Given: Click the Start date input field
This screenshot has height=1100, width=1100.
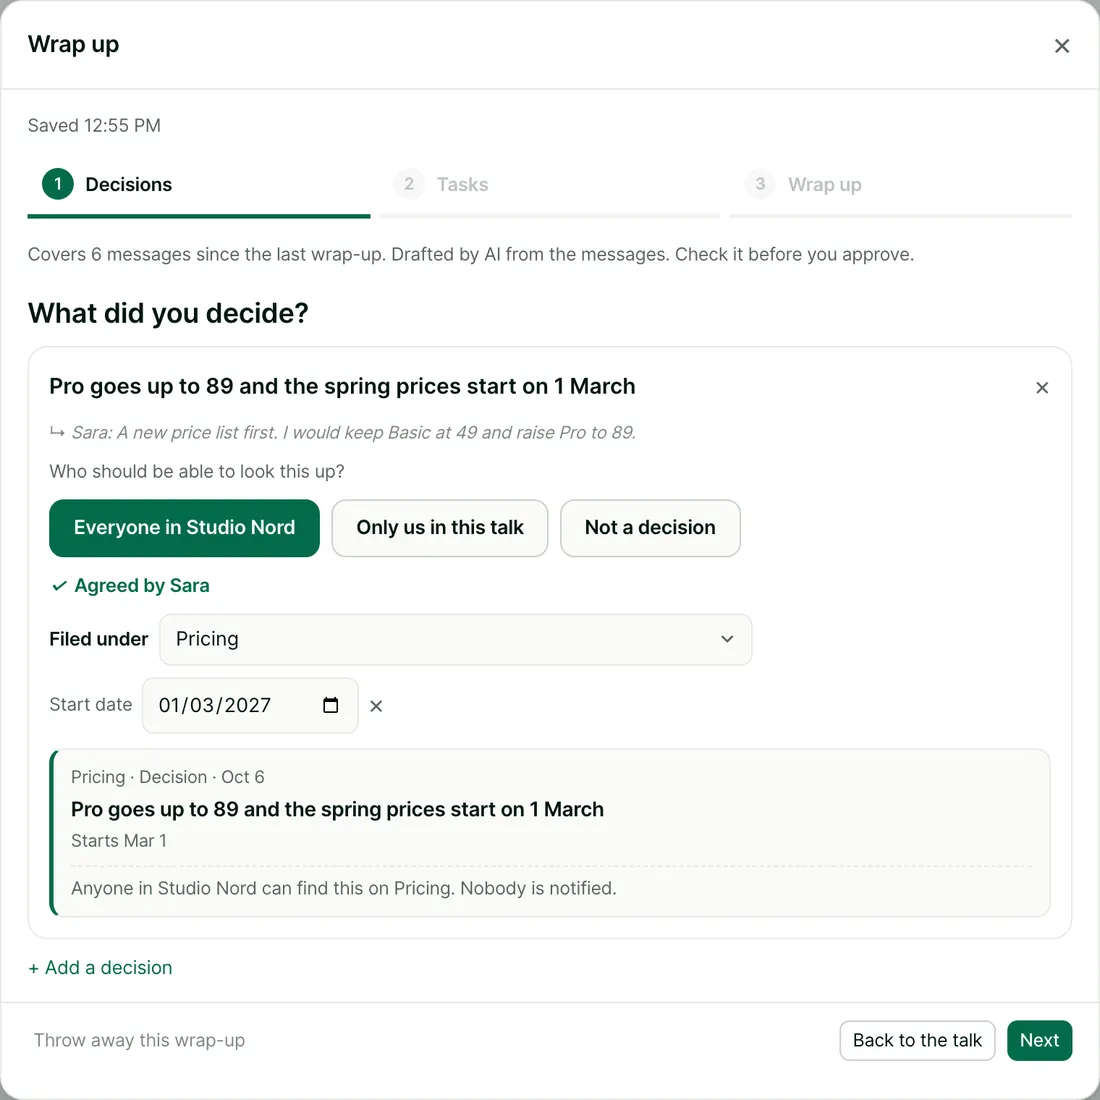Looking at the screenshot, I should 250,705.
